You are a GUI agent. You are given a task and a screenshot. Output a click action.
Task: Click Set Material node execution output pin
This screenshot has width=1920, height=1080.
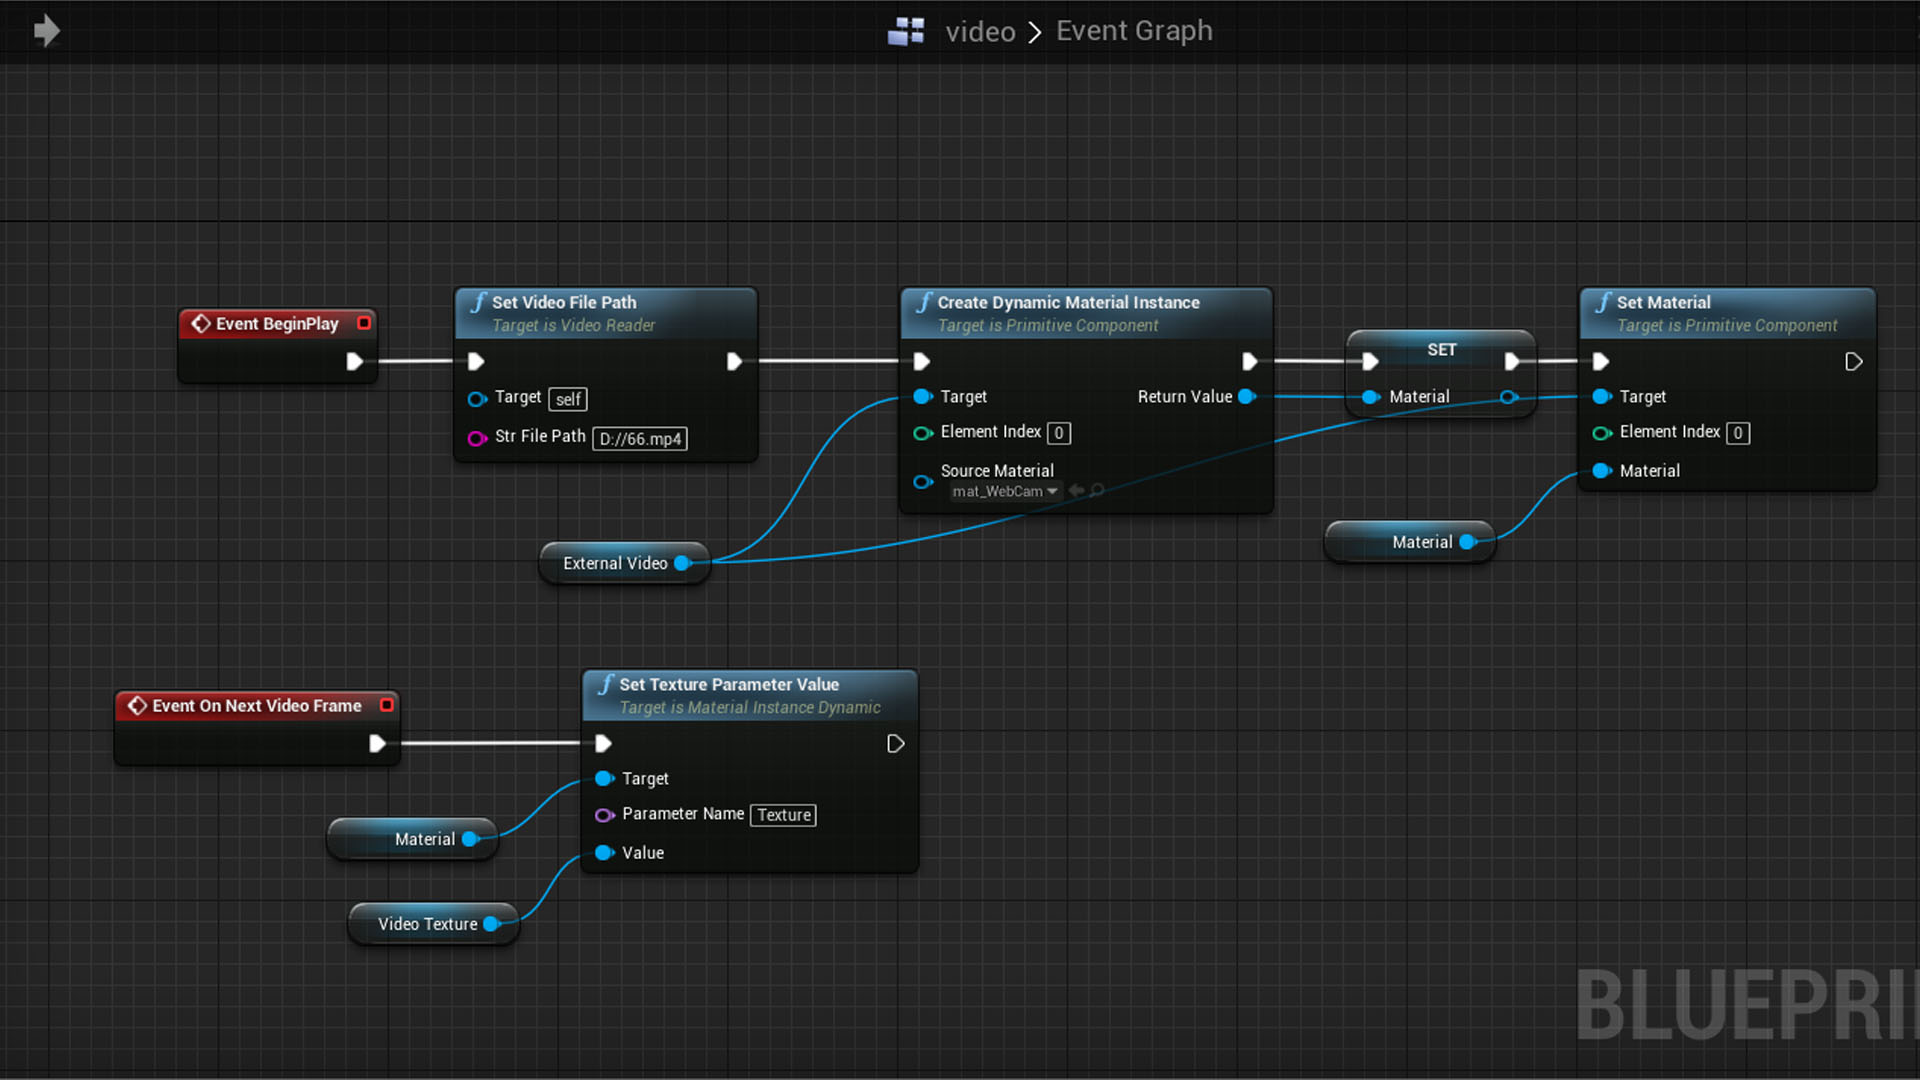[1853, 362]
